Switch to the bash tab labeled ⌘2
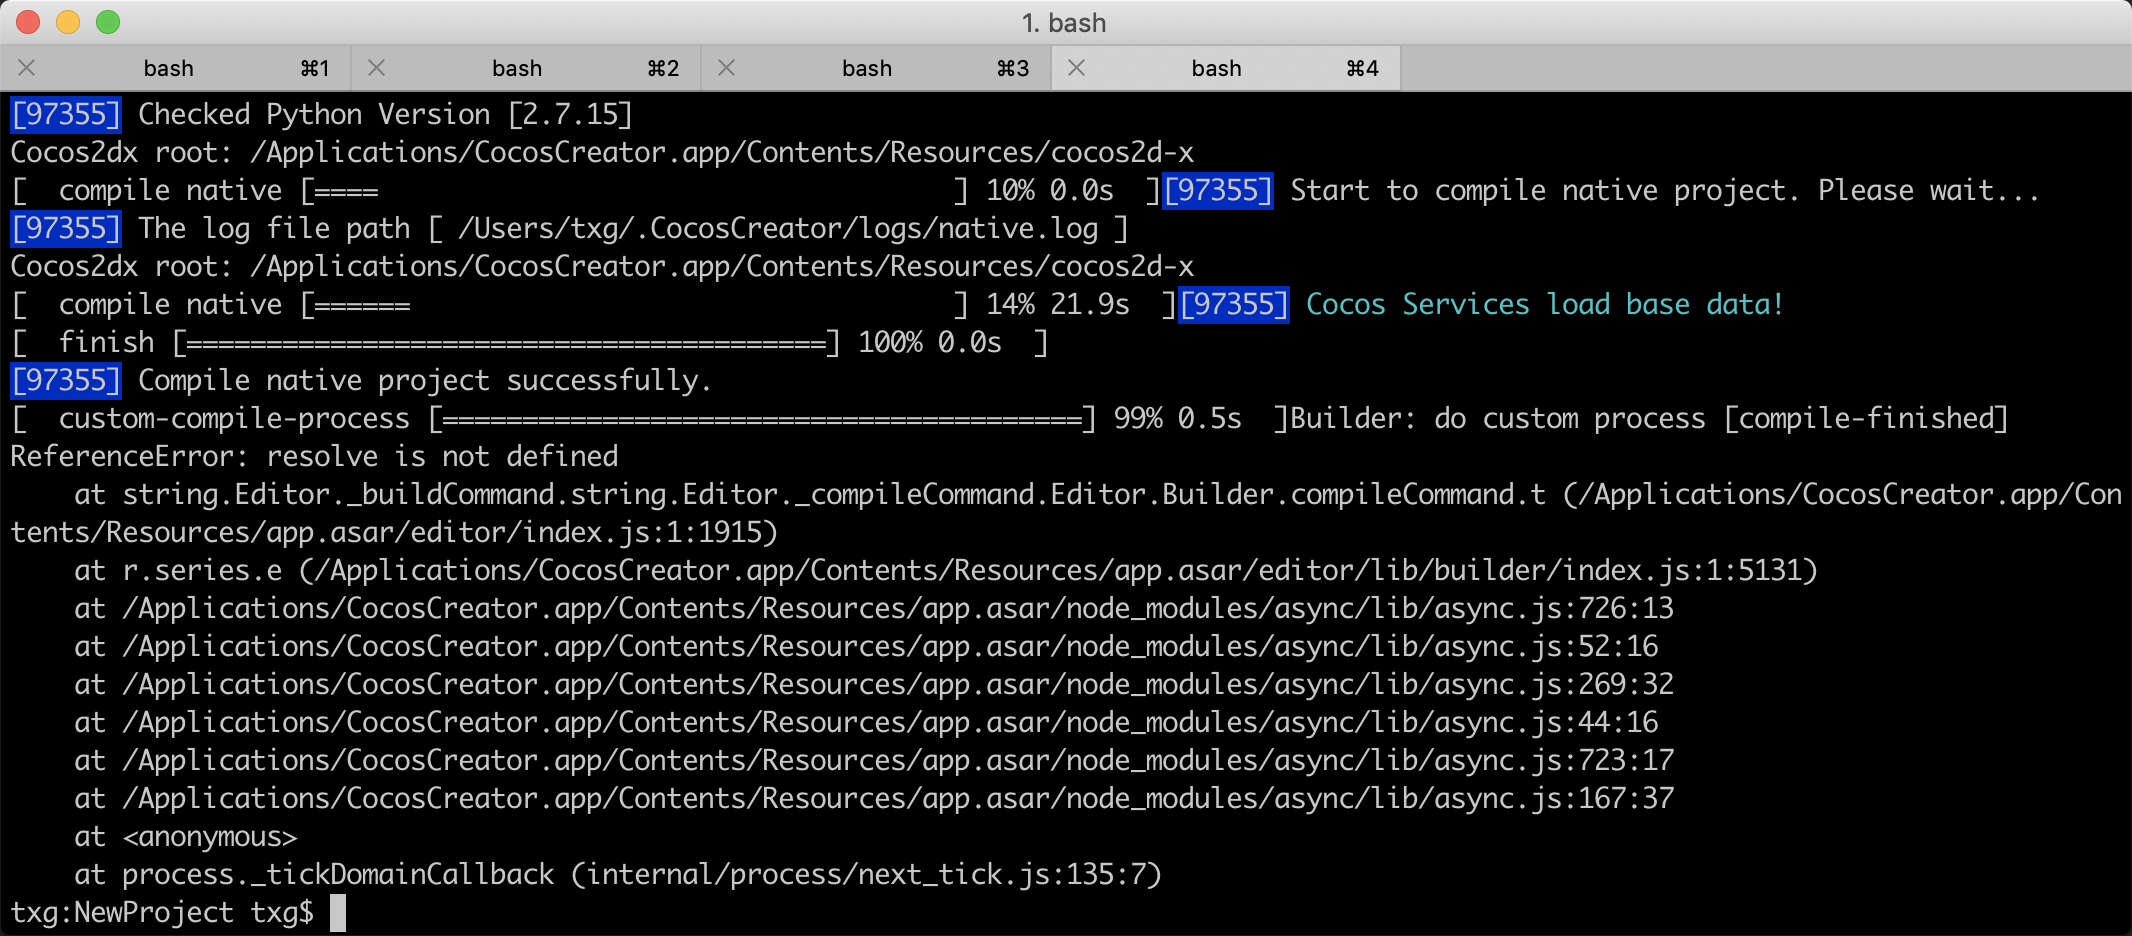Image resolution: width=2132 pixels, height=936 pixels. pyautogui.click(x=517, y=68)
